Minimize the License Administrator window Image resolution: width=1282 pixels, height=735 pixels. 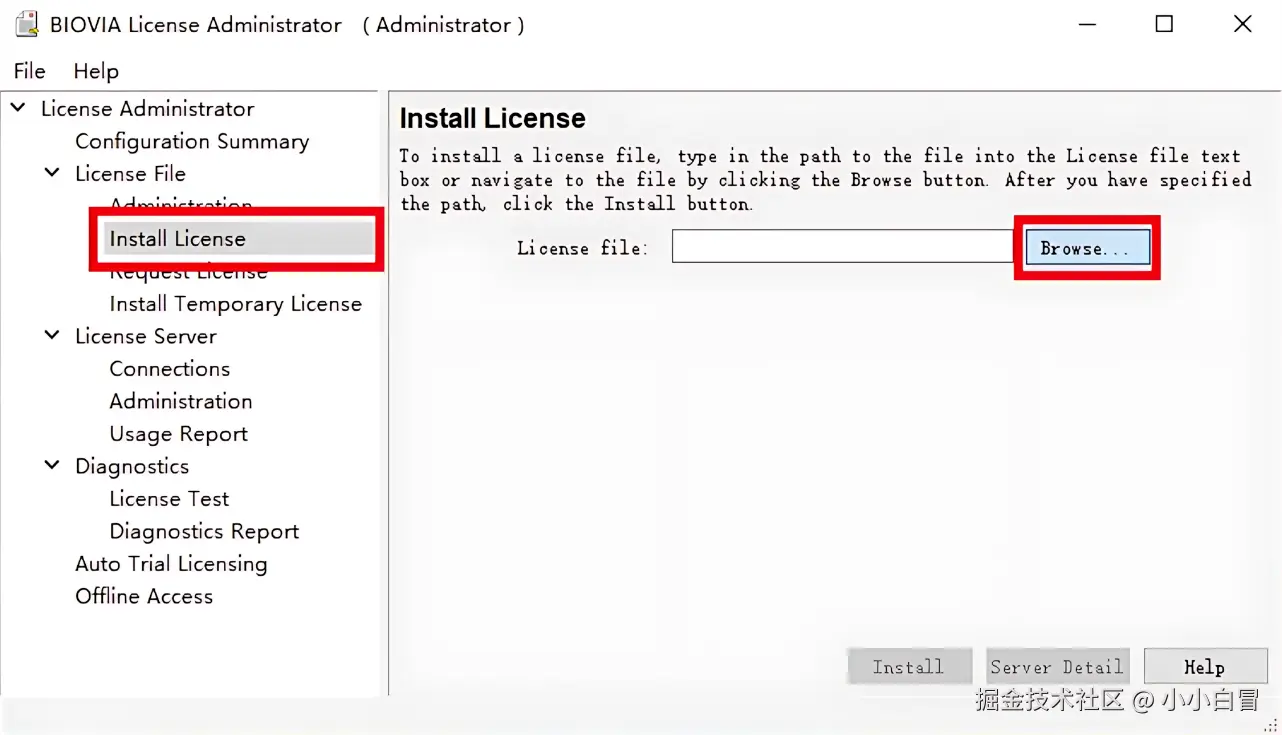tap(1085, 24)
